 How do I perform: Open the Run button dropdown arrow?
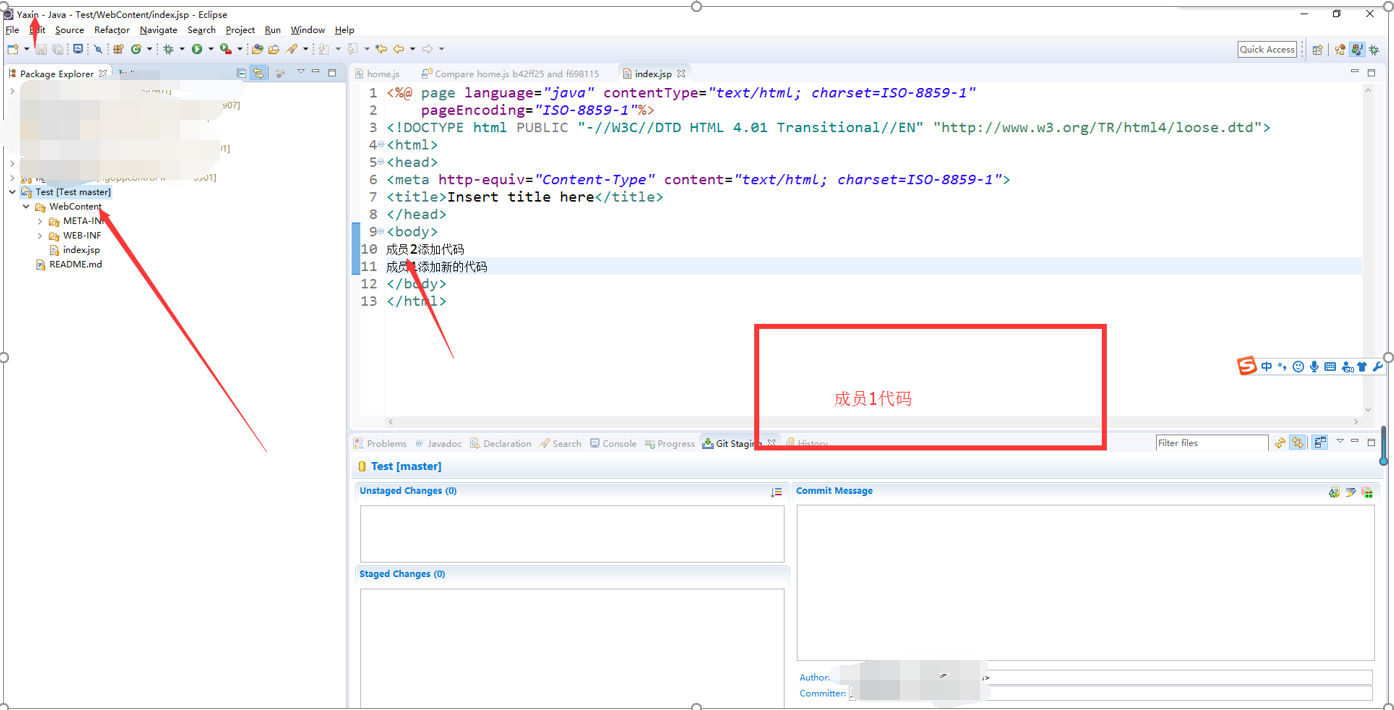[x=211, y=49]
